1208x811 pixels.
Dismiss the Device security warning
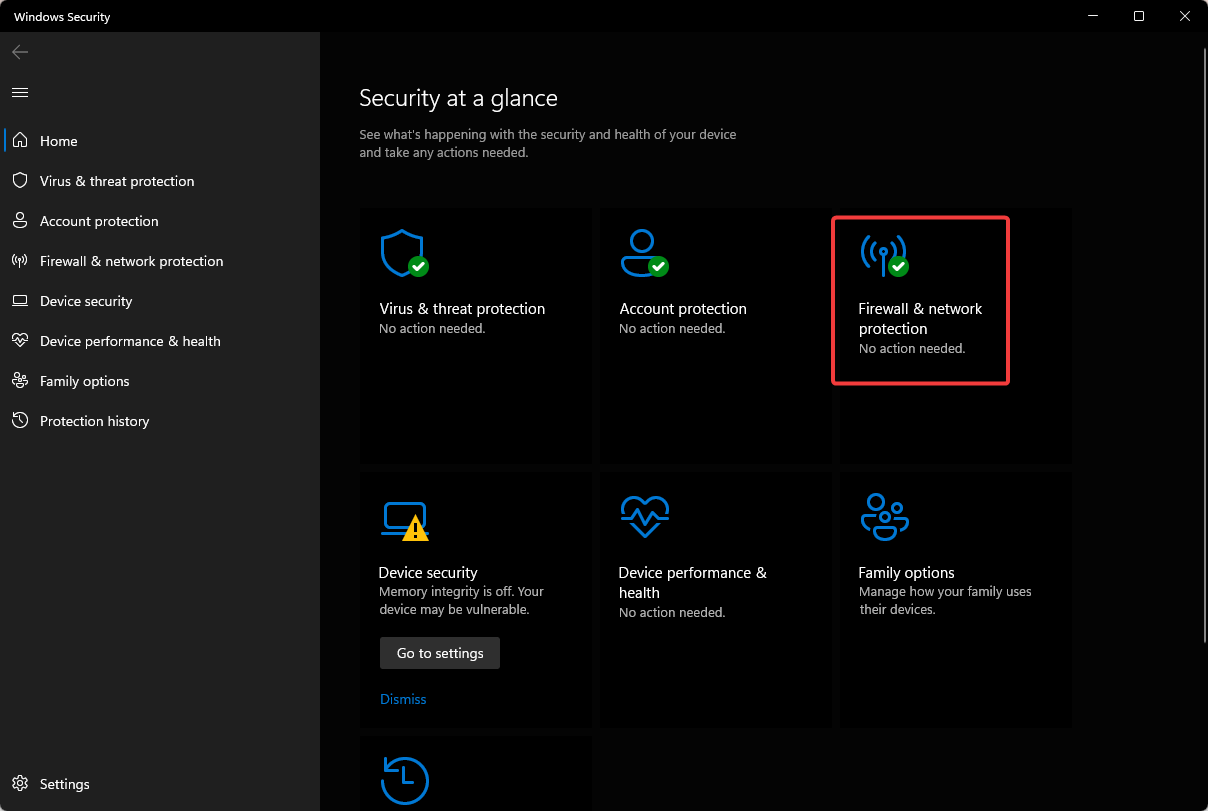coord(403,698)
